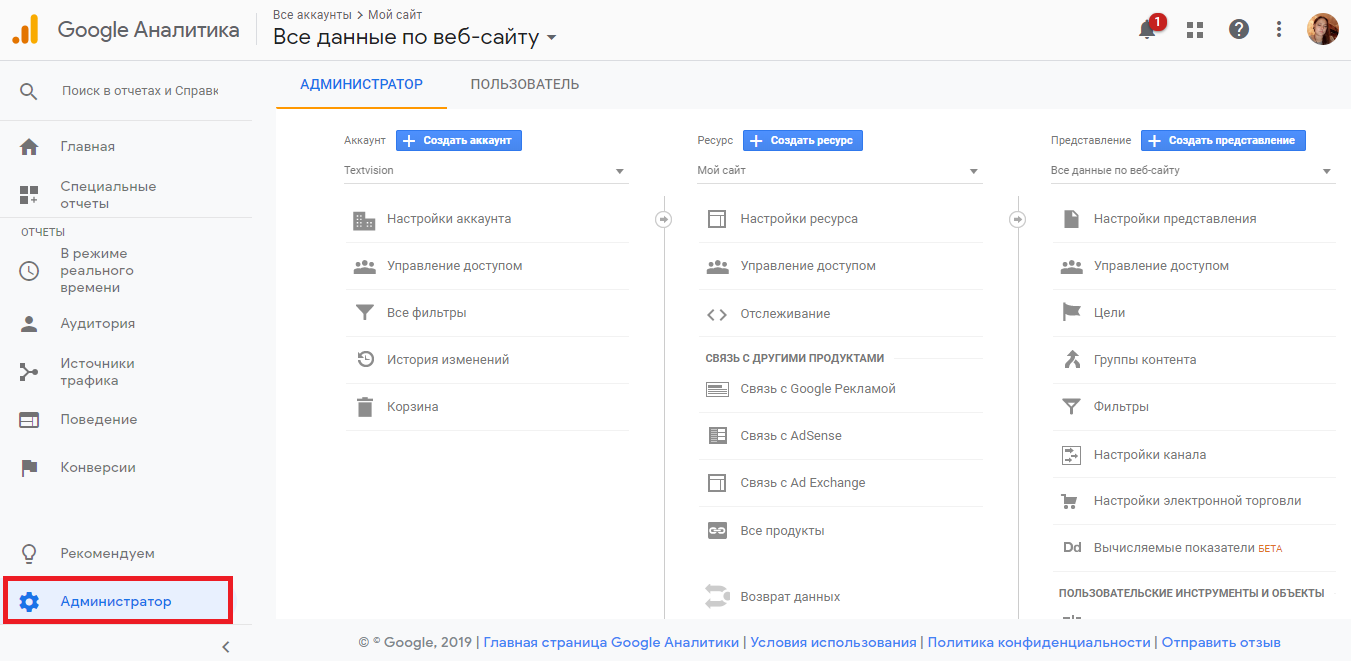Click the Корзина trash icon

point(365,407)
